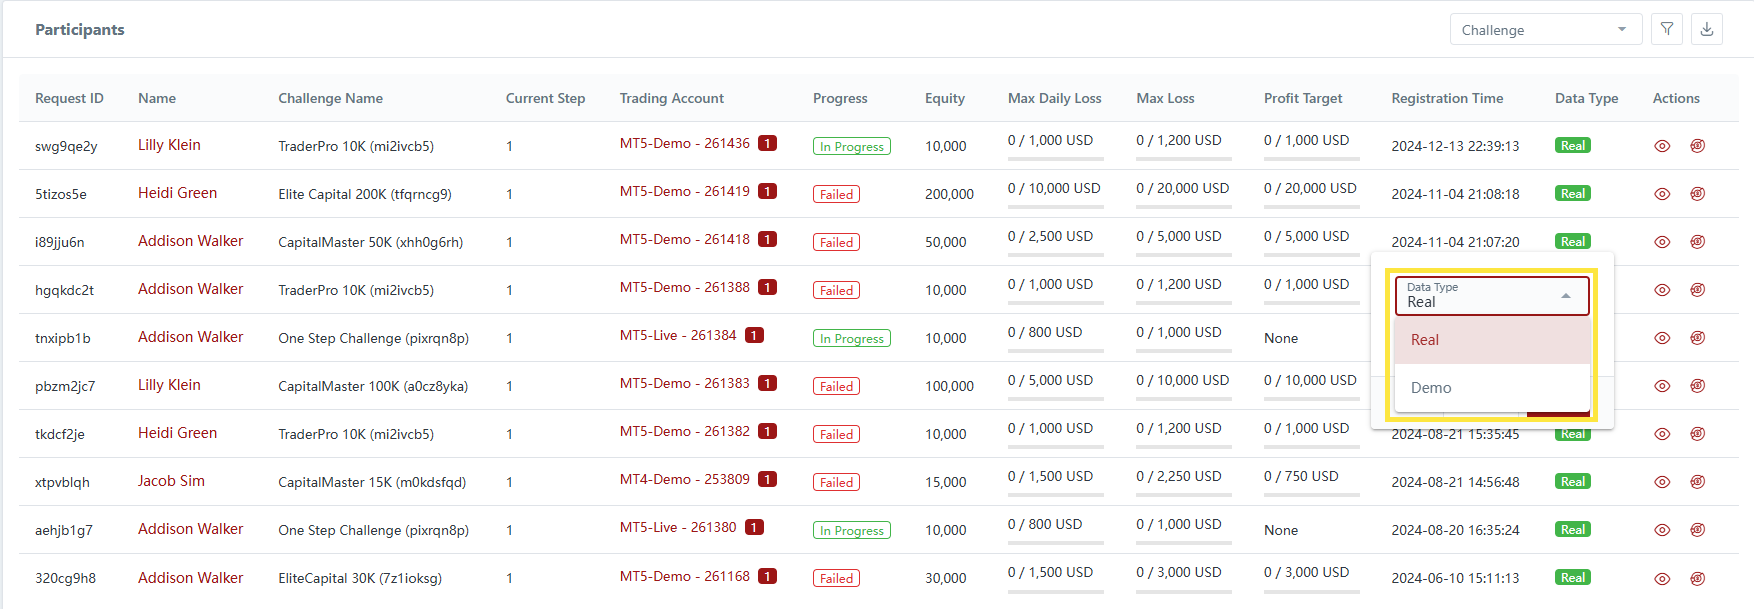Click Failed status tag in 5tizos5e row

[836, 194]
